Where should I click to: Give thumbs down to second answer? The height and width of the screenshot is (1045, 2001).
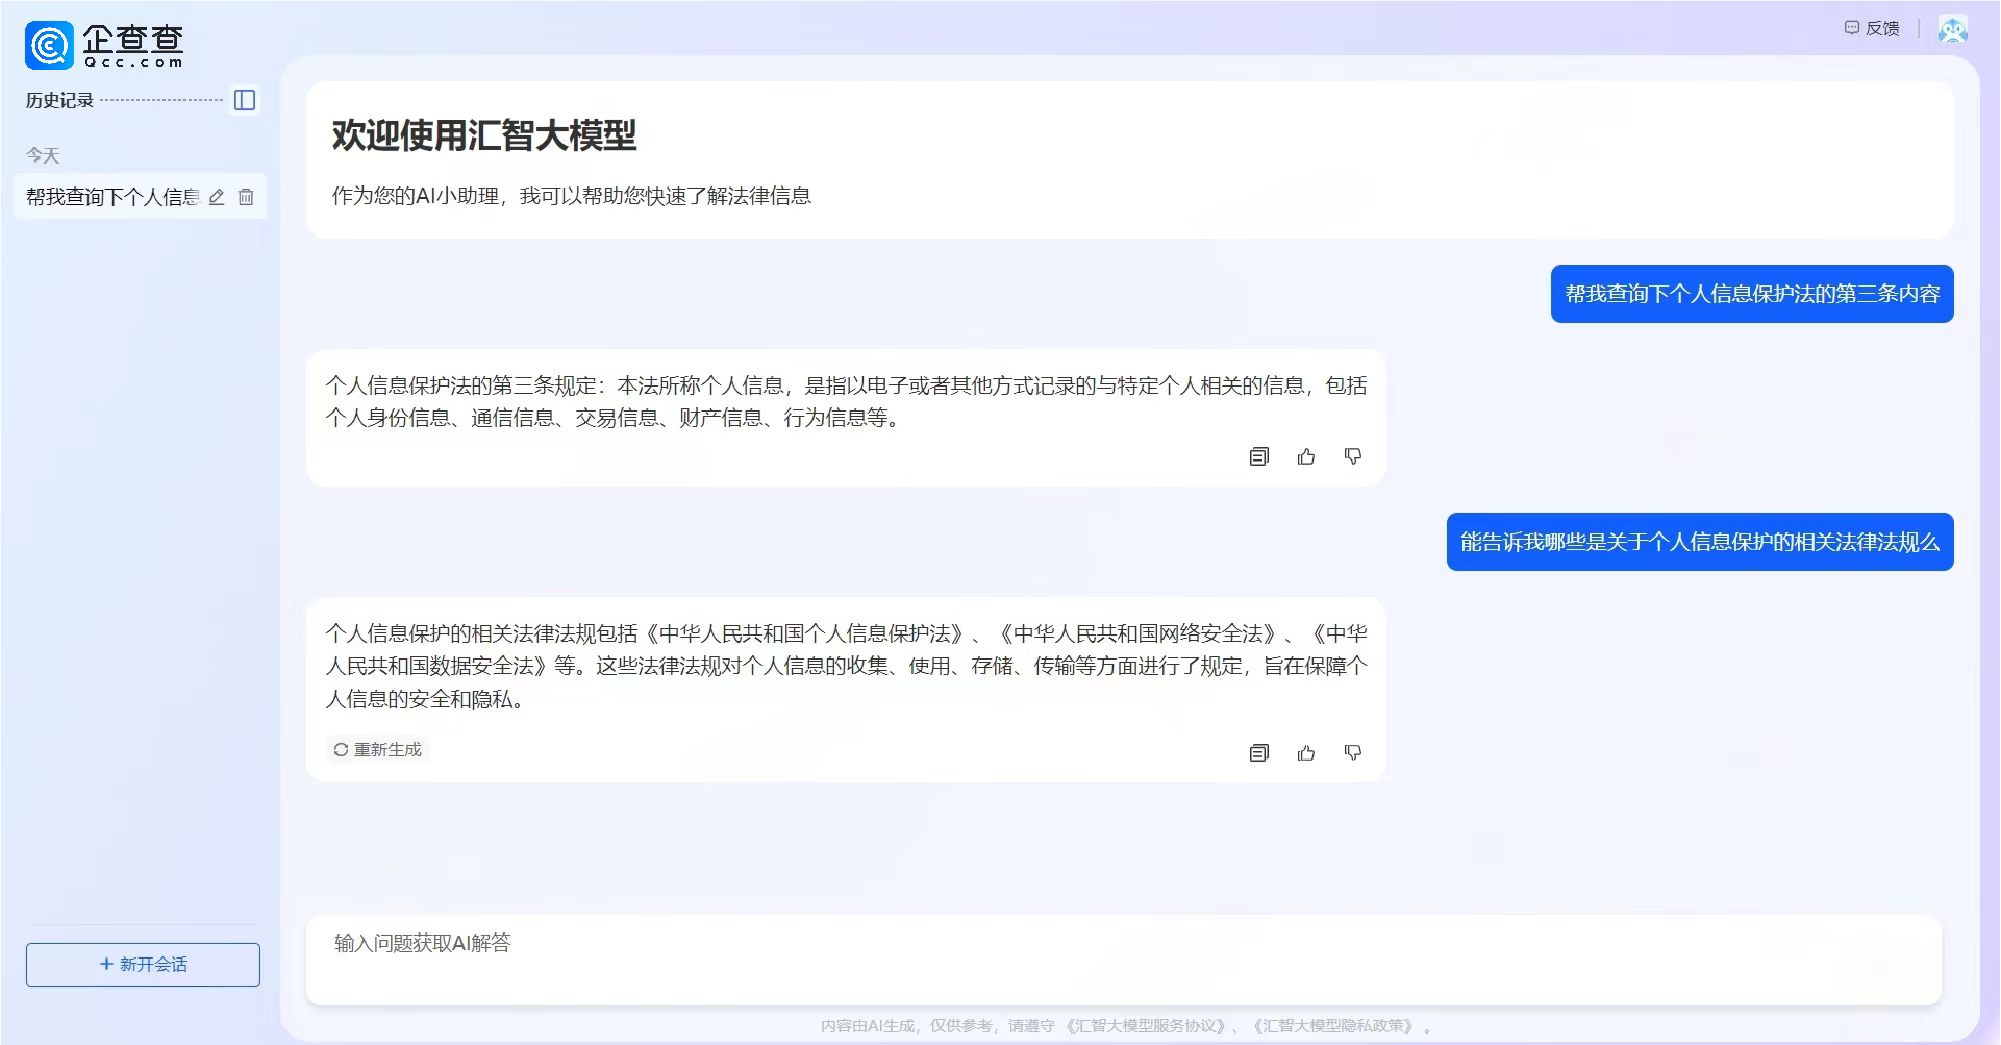click(x=1353, y=753)
